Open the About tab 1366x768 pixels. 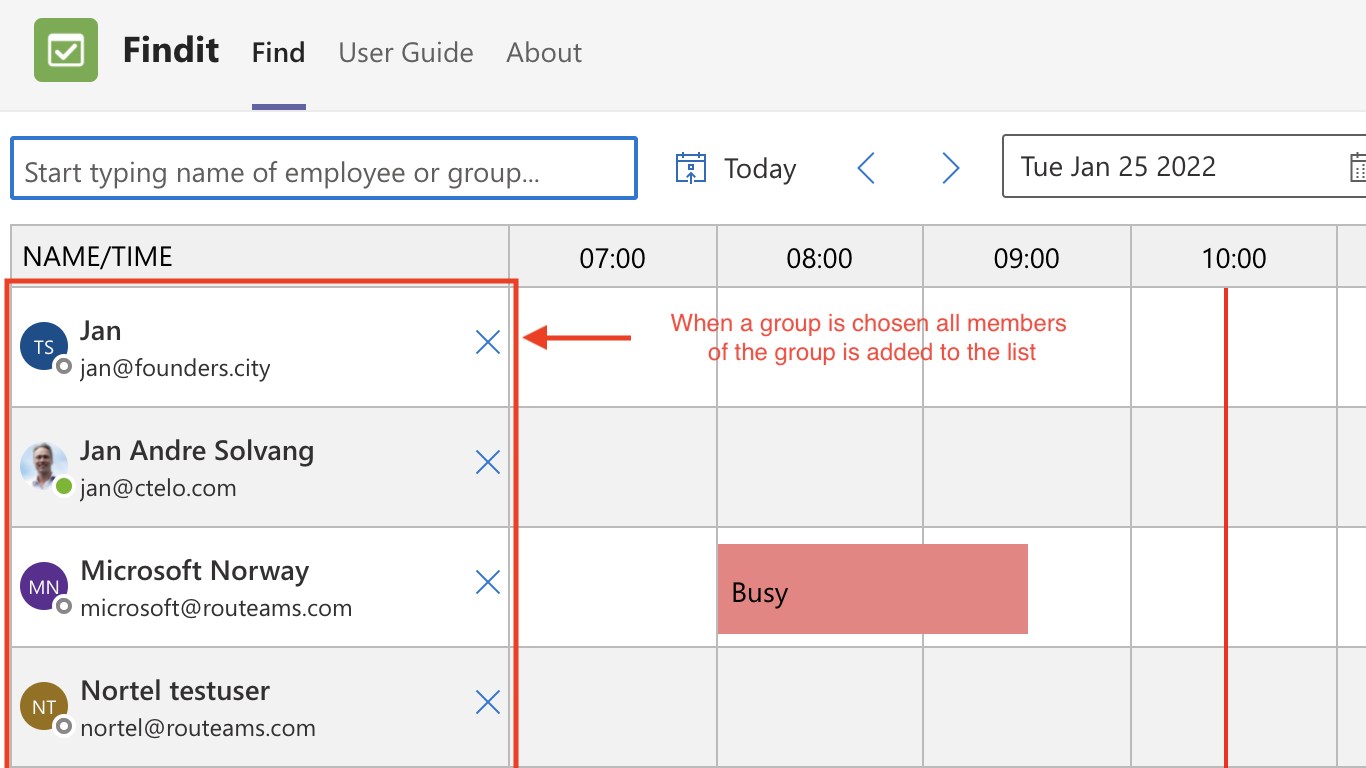pos(544,52)
